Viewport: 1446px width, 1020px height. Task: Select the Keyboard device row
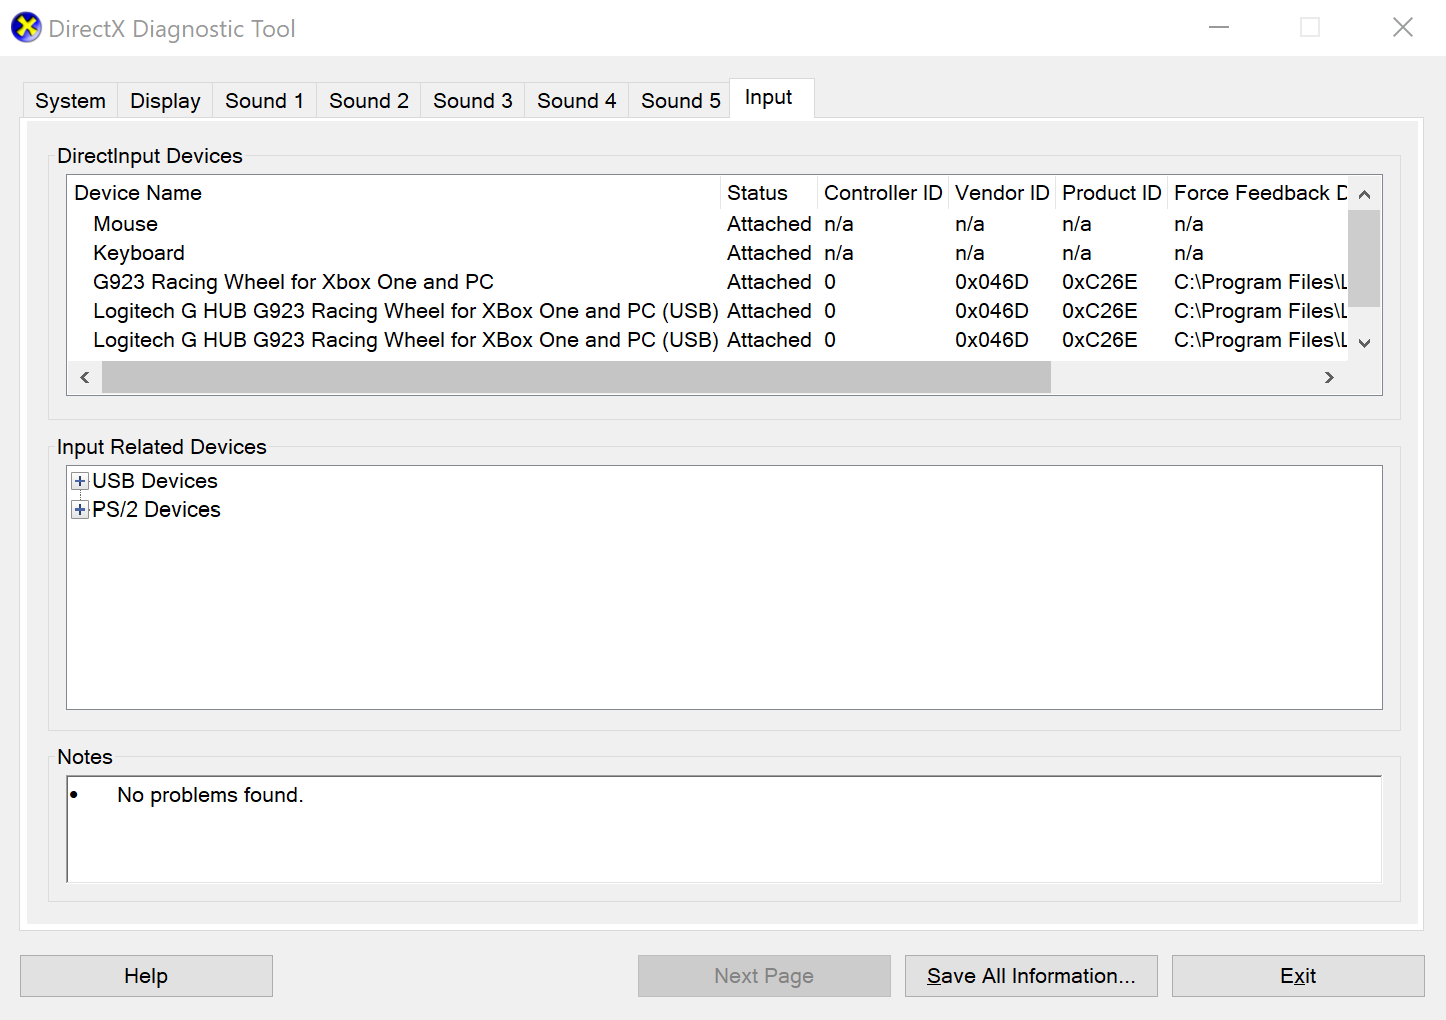[x=708, y=253]
